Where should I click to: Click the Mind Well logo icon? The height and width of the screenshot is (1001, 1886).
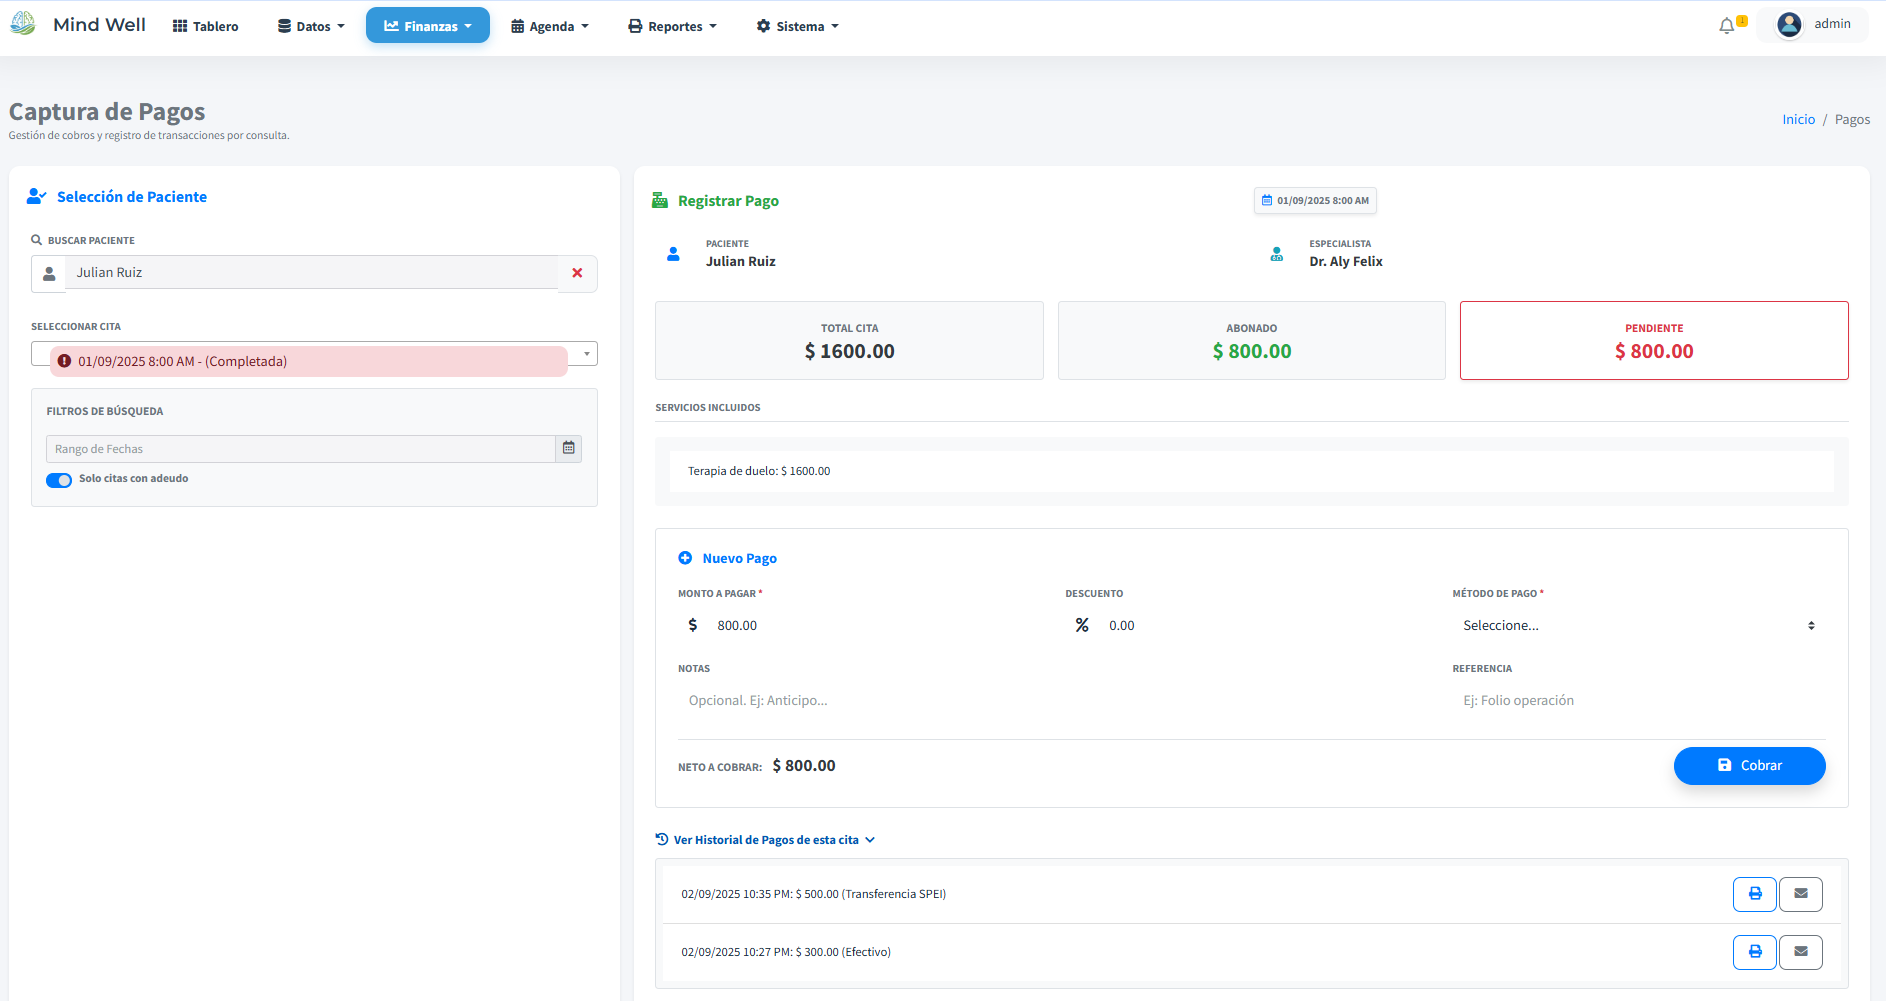[x=23, y=24]
